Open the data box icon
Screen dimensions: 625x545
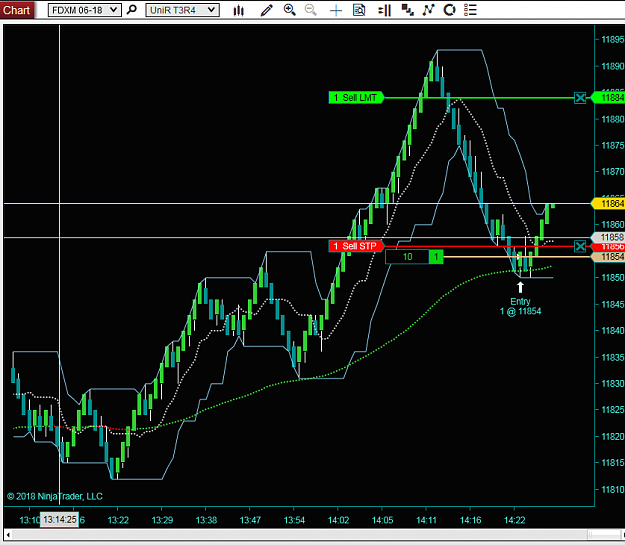click(x=359, y=10)
